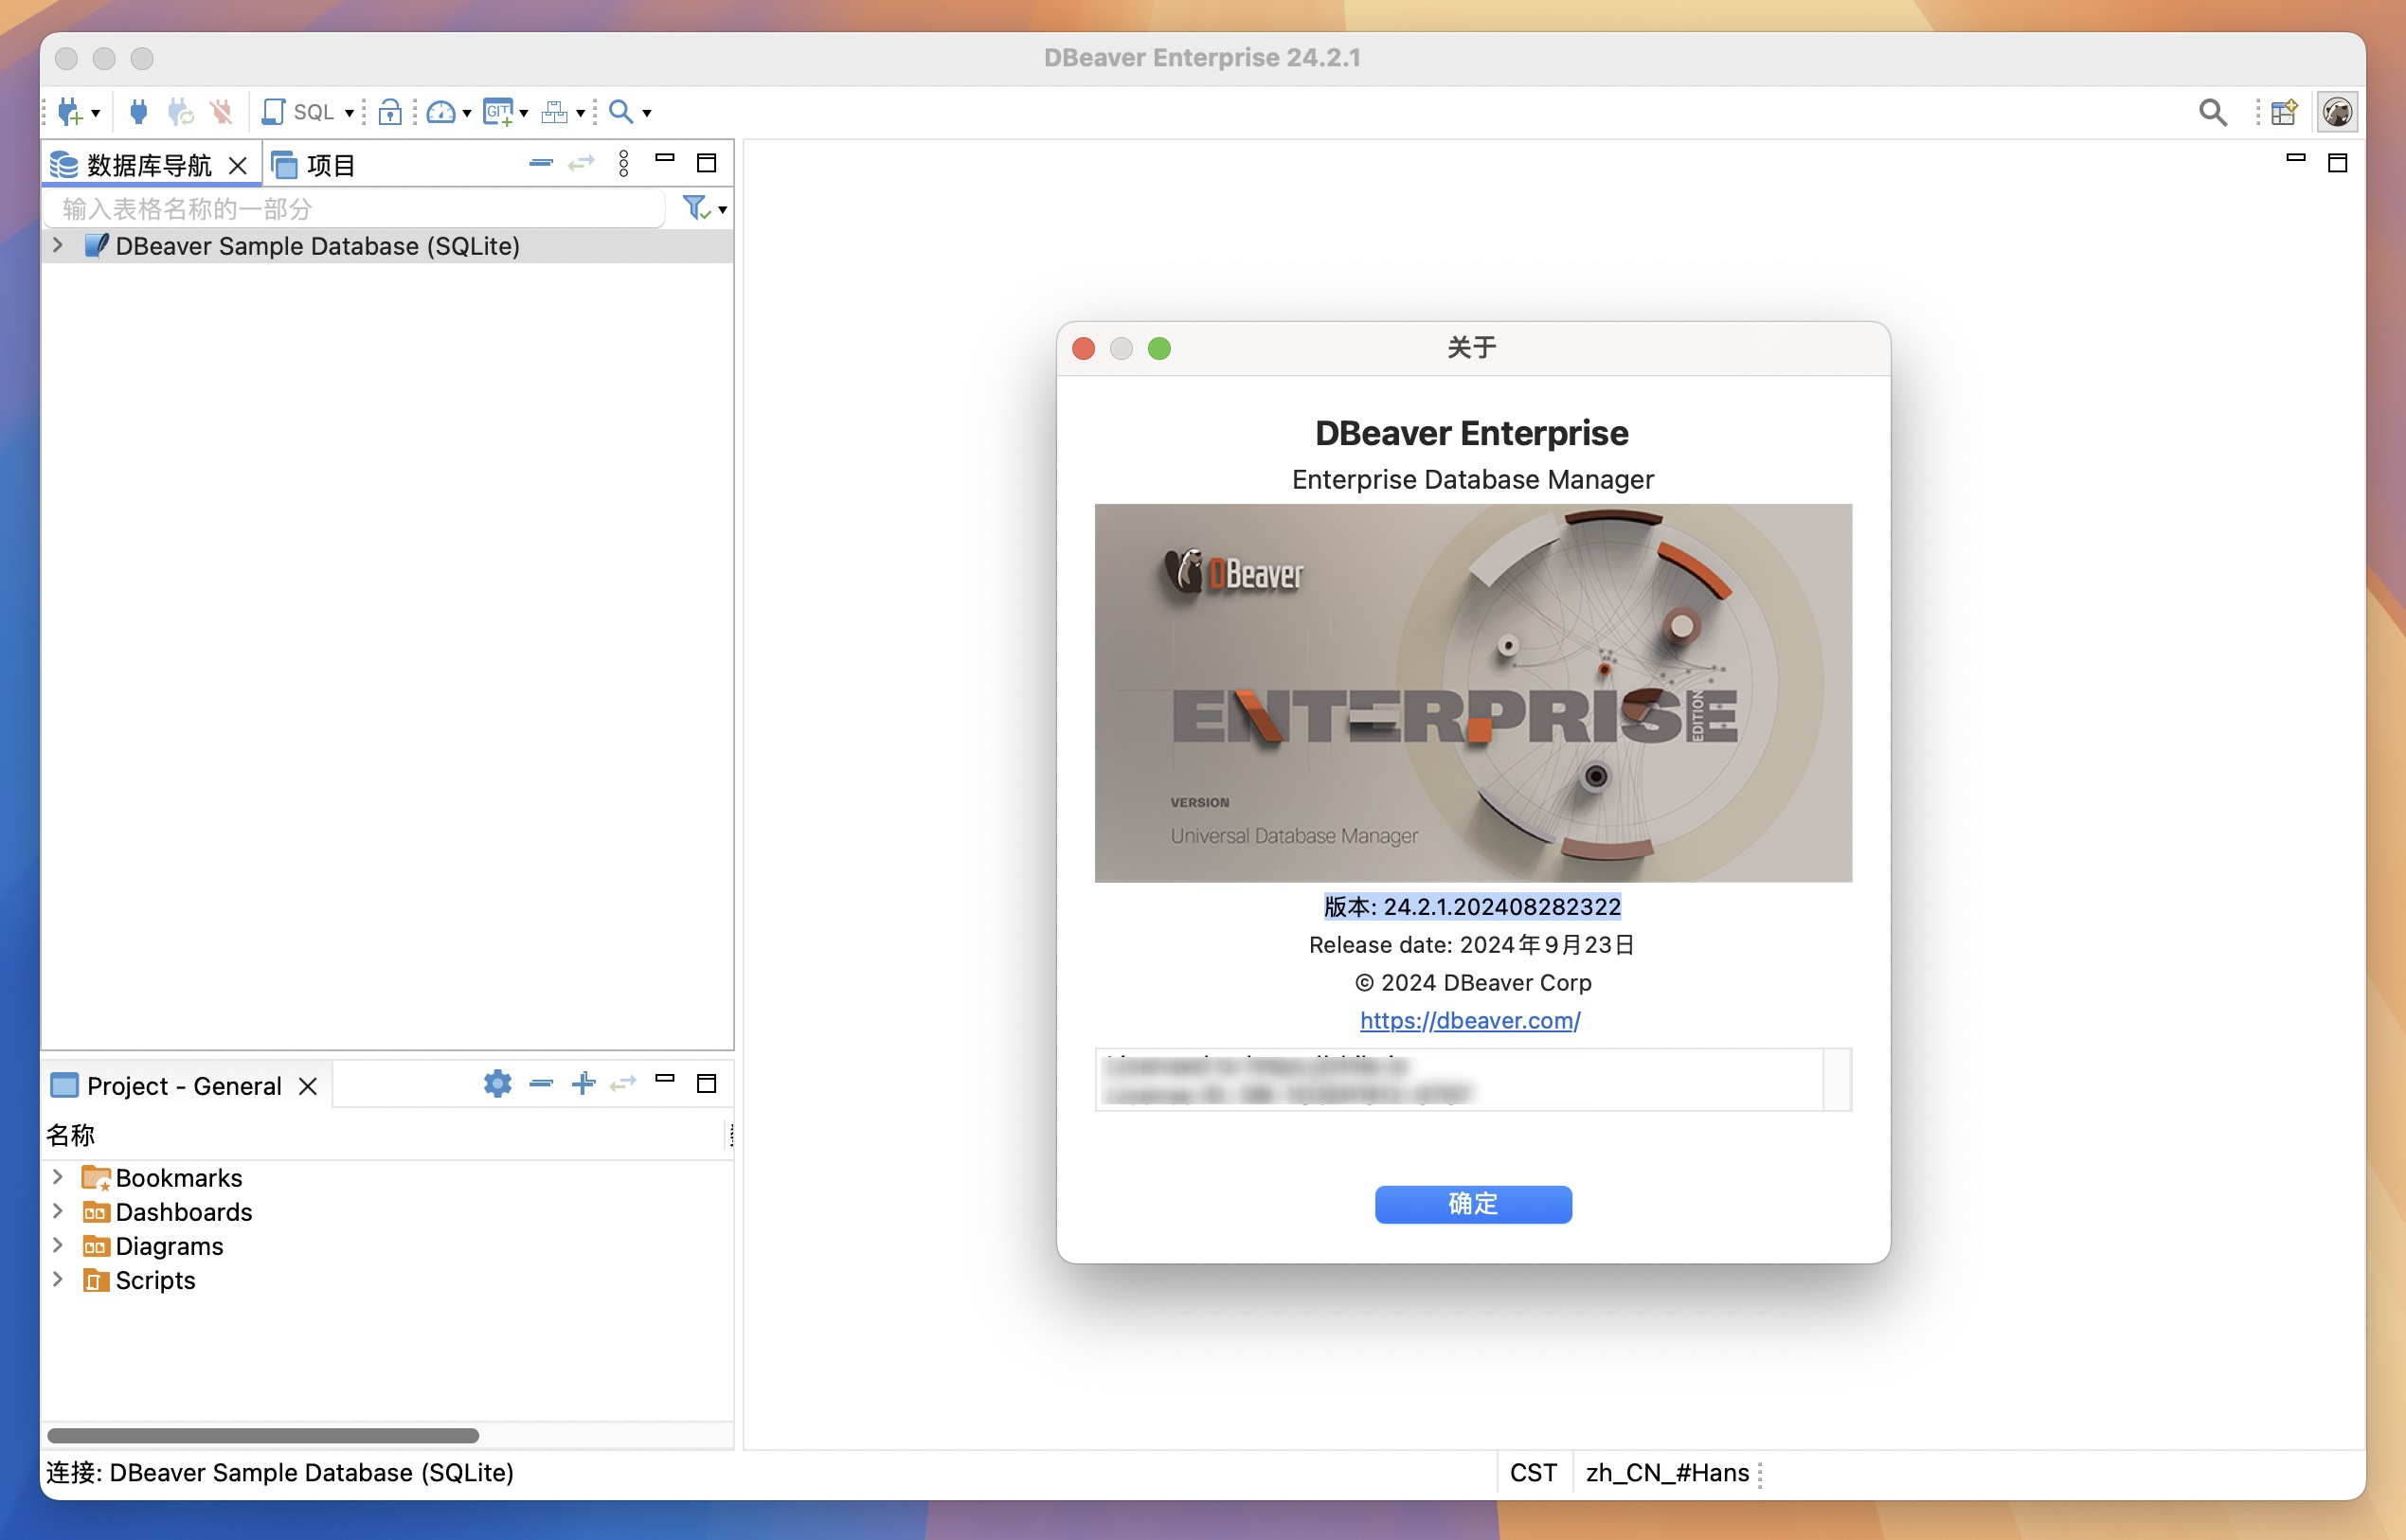Viewport: 2406px width, 1540px height.
Task: Click the Connect plug icon in toolbar
Action: click(139, 112)
